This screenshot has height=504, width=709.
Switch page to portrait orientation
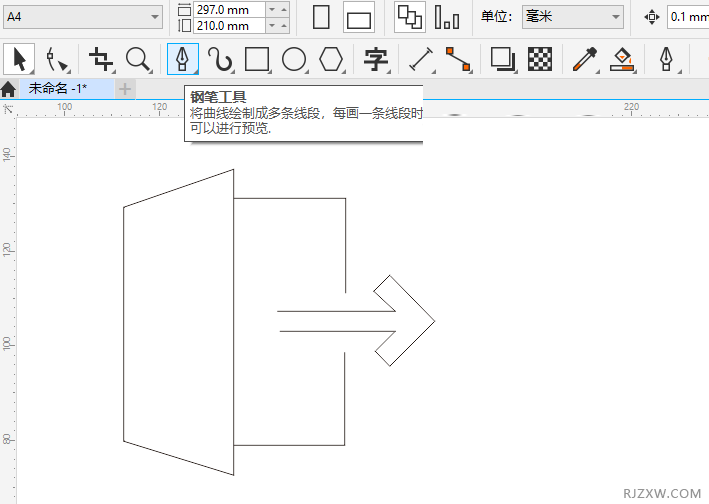pyautogui.click(x=321, y=17)
